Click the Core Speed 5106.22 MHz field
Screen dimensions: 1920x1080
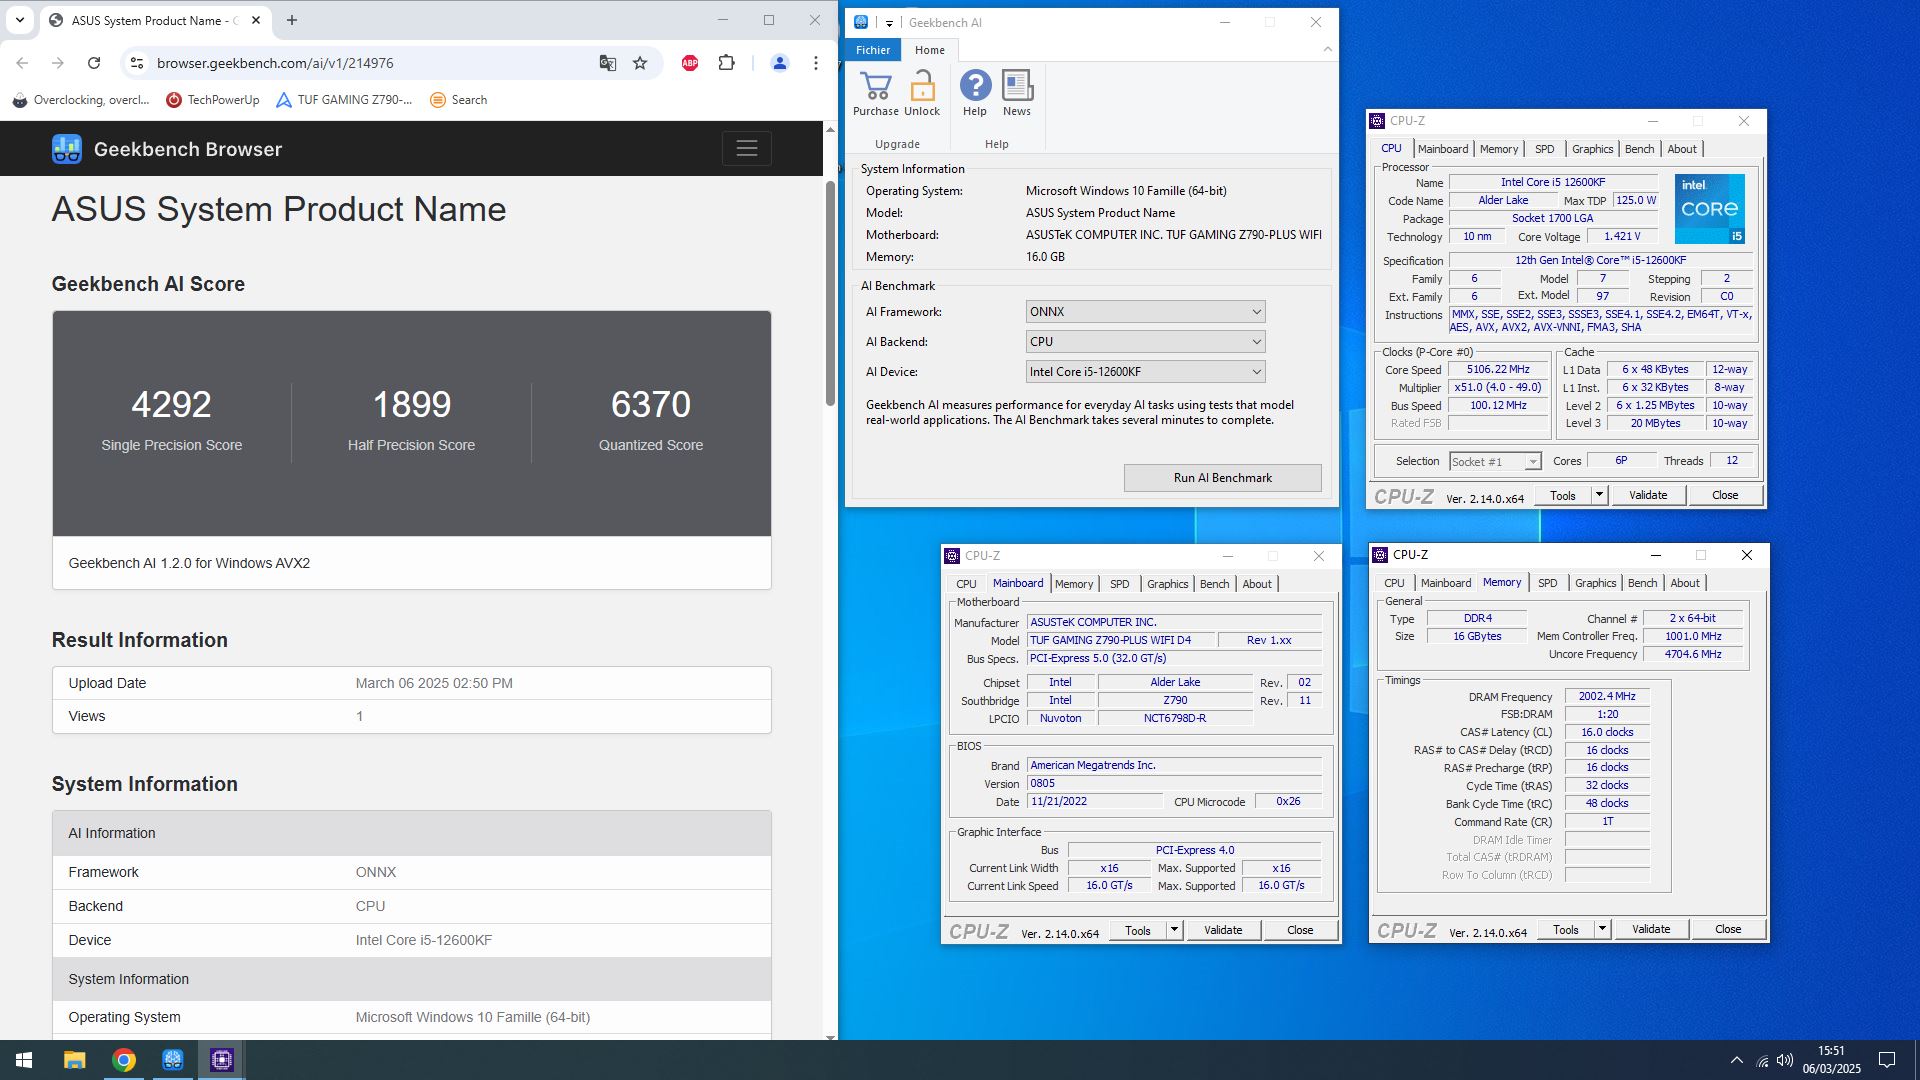pyautogui.click(x=1498, y=369)
